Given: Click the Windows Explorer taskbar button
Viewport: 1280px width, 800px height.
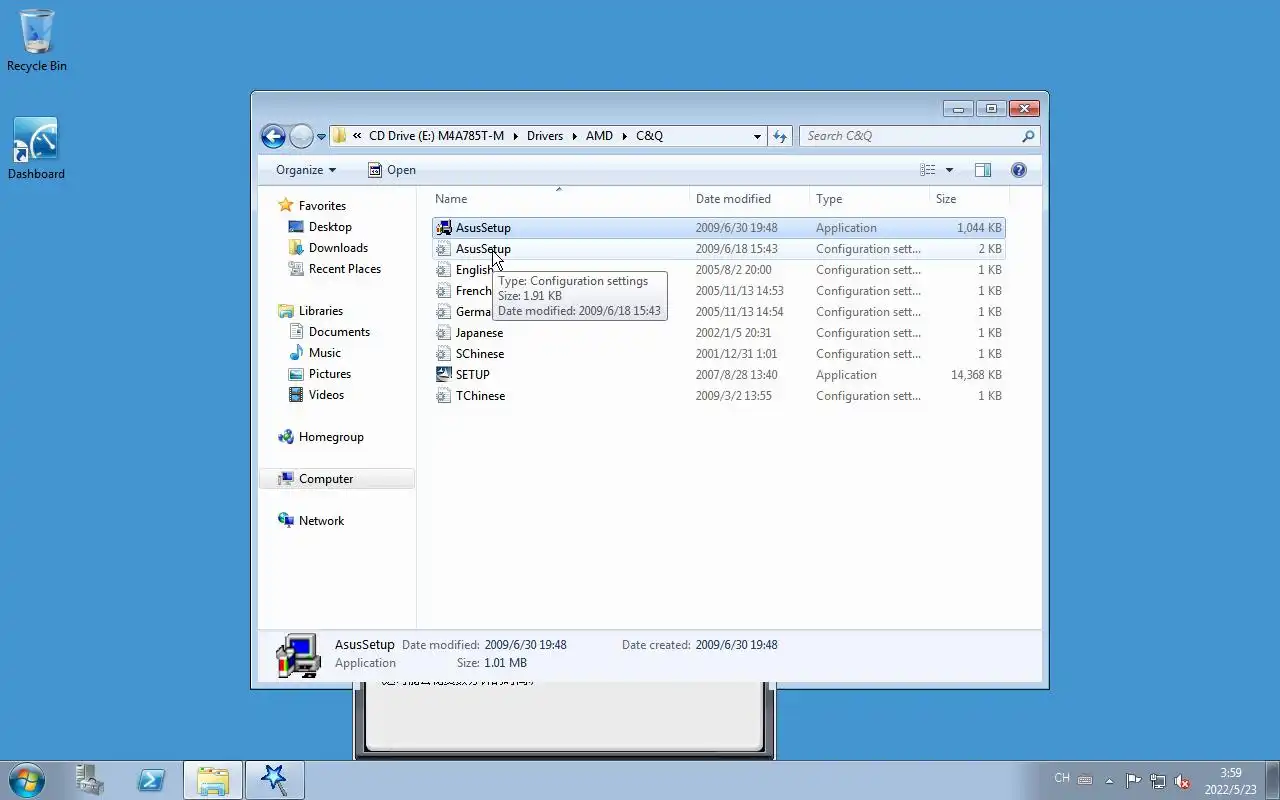Looking at the screenshot, I should click(x=212, y=780).
